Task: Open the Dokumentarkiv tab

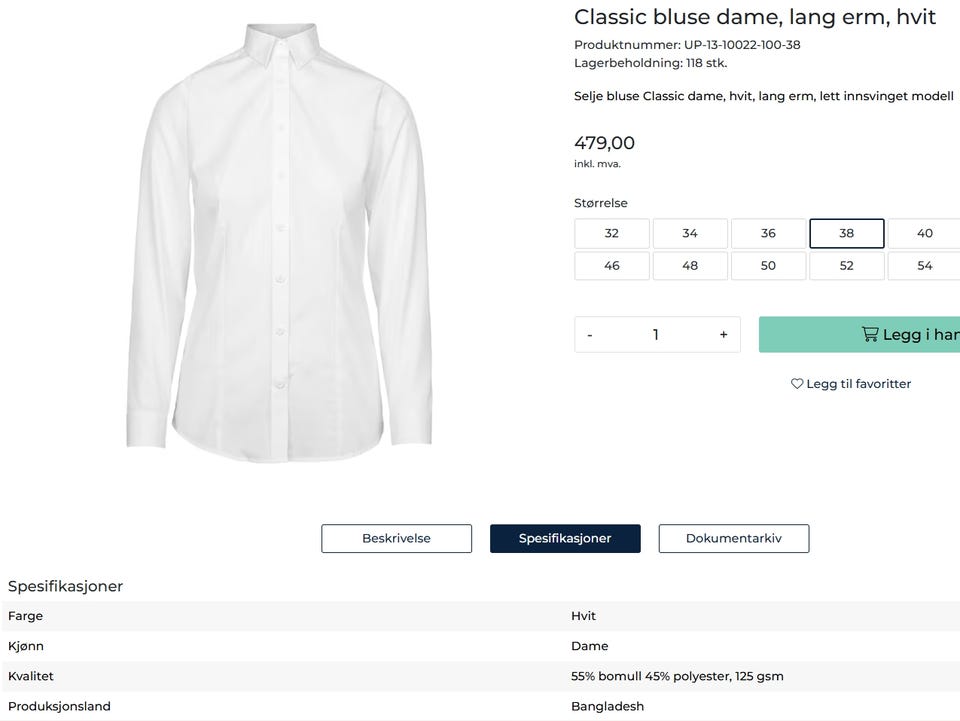Action: coord(733,538)
